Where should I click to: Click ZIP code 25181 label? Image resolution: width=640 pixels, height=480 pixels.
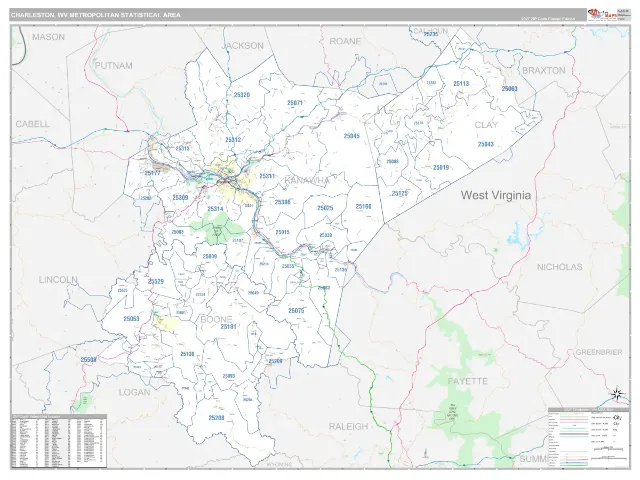[x=228, y=327]
